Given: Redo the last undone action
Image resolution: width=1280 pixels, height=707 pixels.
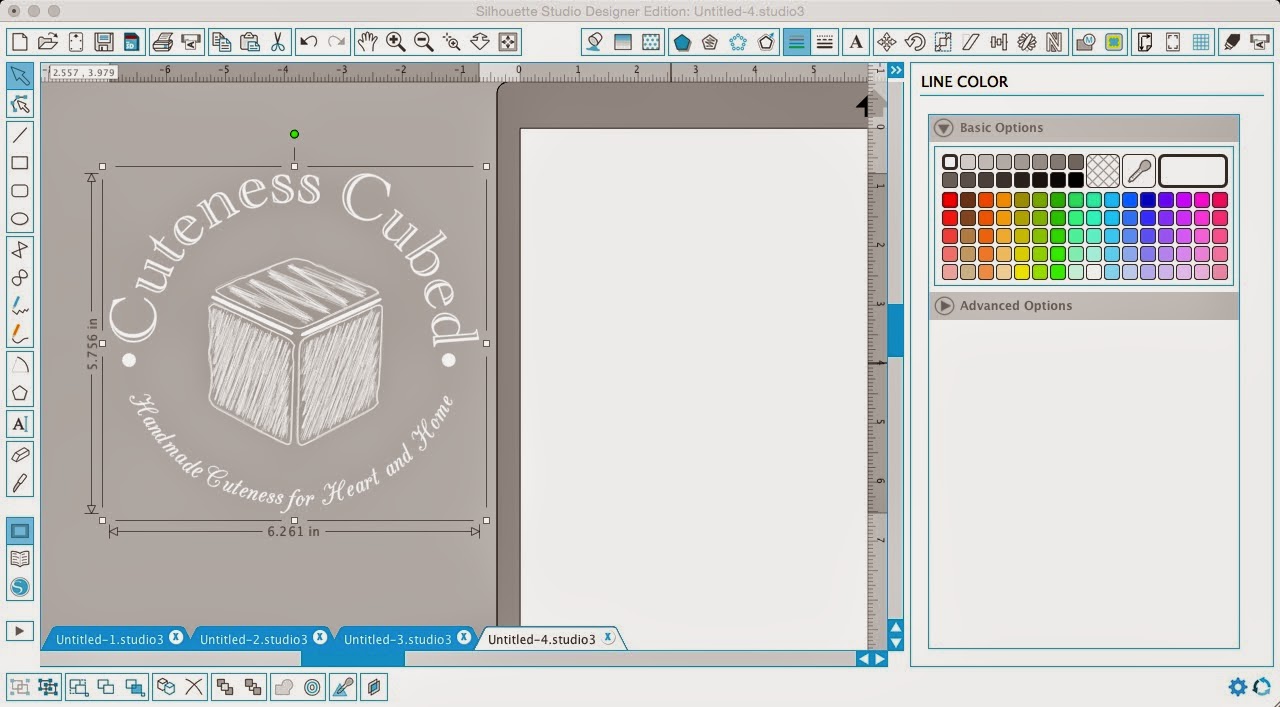Looking at the screenshot, I should tap(337, 42).
